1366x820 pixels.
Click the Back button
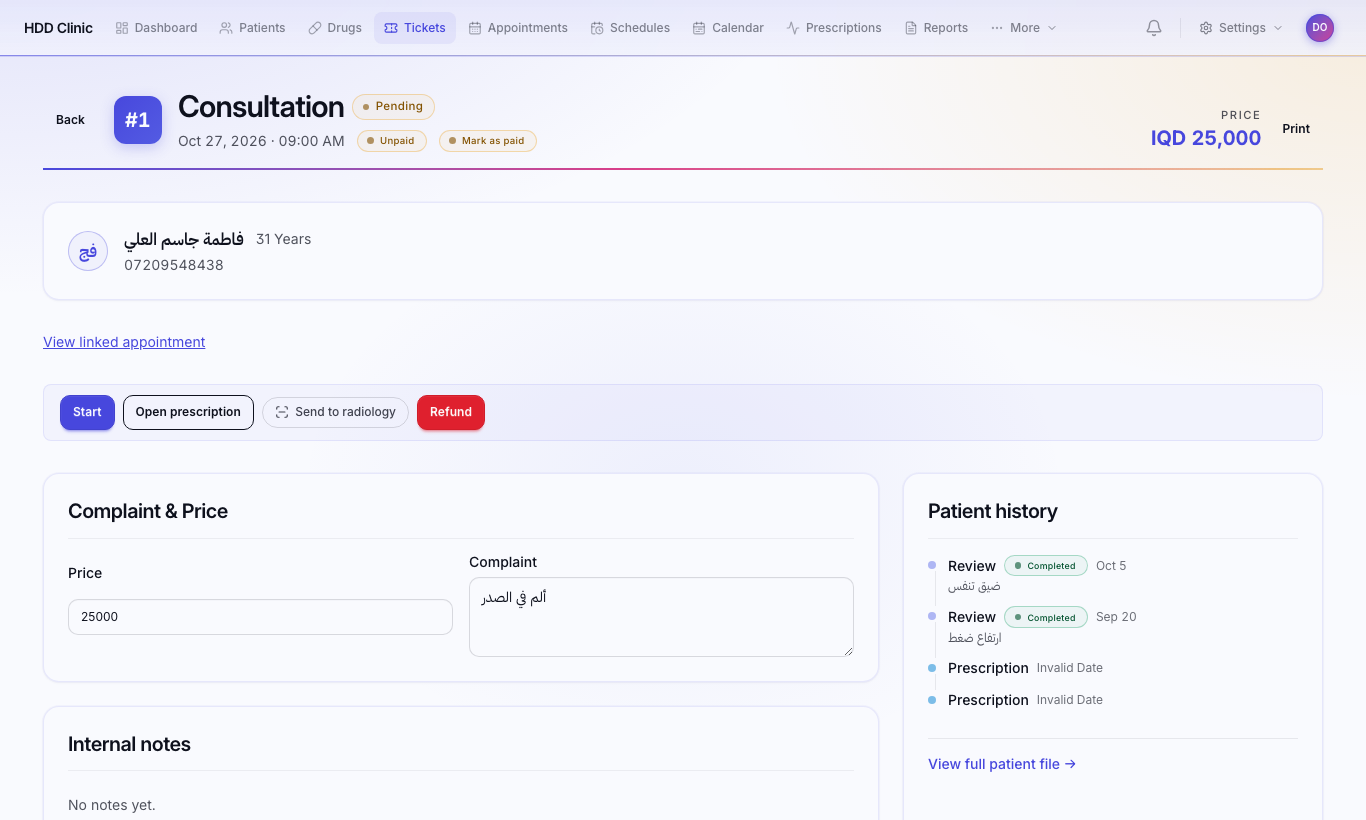point(70,120)
